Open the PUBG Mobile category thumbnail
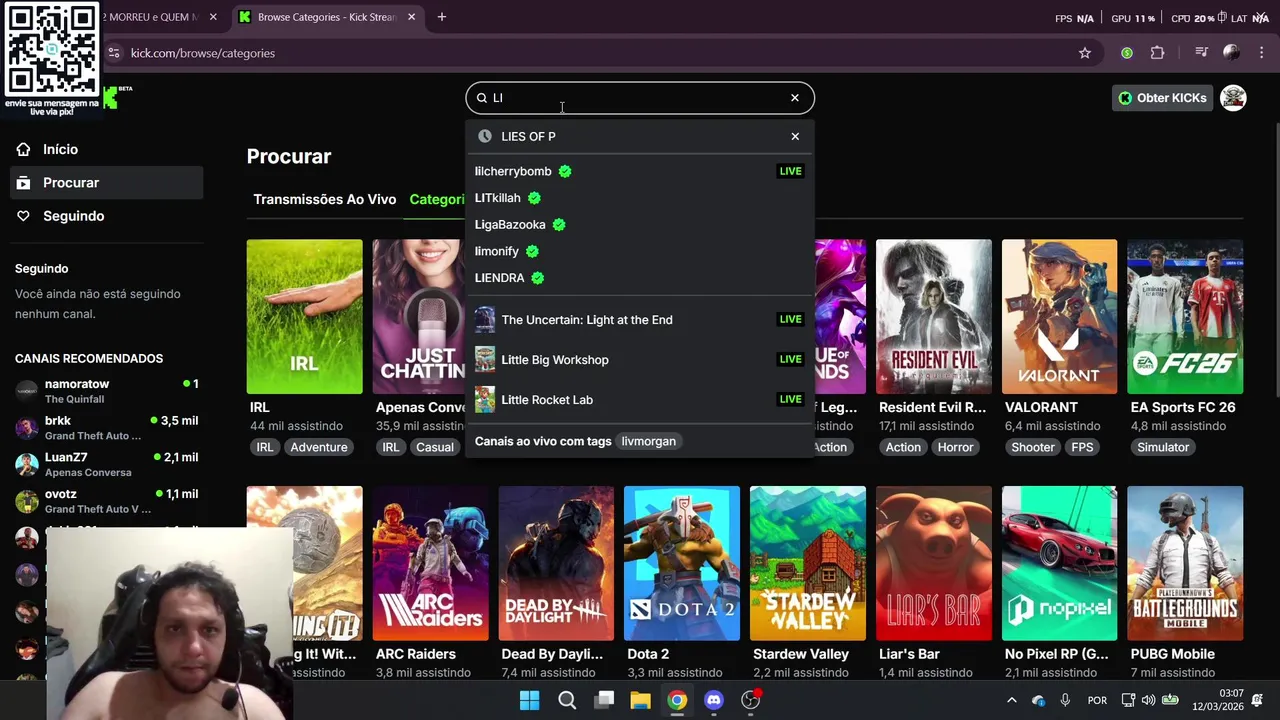The width and height of the screenshot is (1280, 720). 1185,563
